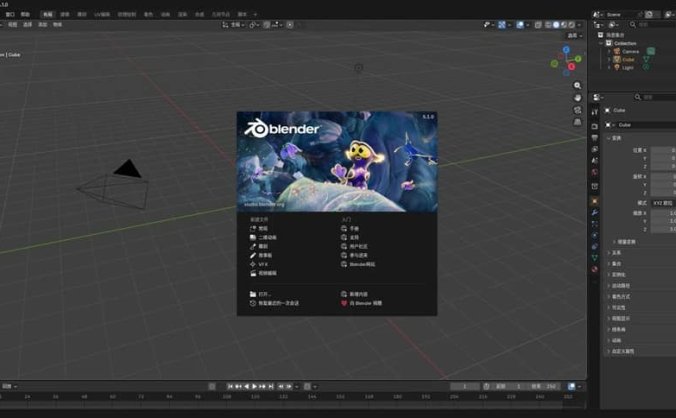Expand the 可见性 (Visibility) panel
The width and height of the screenshot is (676, 418).
[x=618, y=308]
